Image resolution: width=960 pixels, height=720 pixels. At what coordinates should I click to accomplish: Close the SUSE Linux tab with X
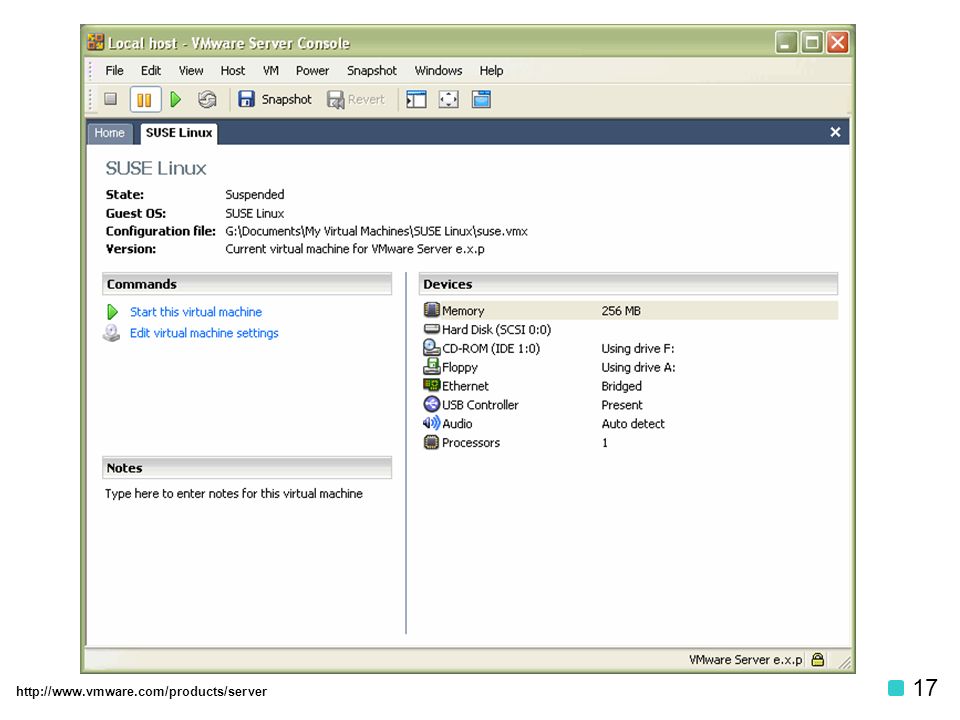click(835, 132)
